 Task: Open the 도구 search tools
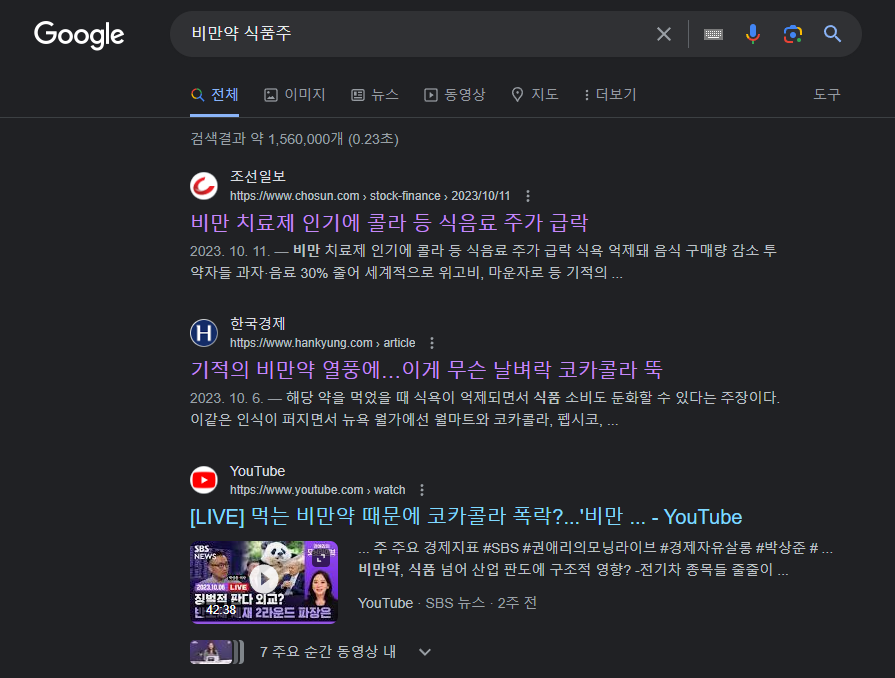827,94
